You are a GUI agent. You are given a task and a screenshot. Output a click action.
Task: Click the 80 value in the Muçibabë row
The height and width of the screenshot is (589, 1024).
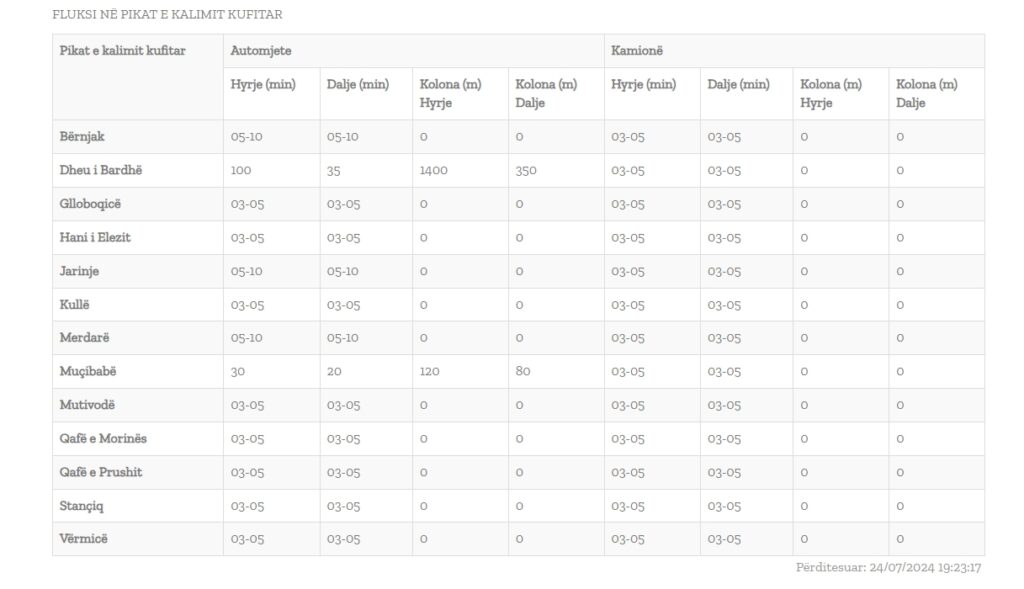522,371
